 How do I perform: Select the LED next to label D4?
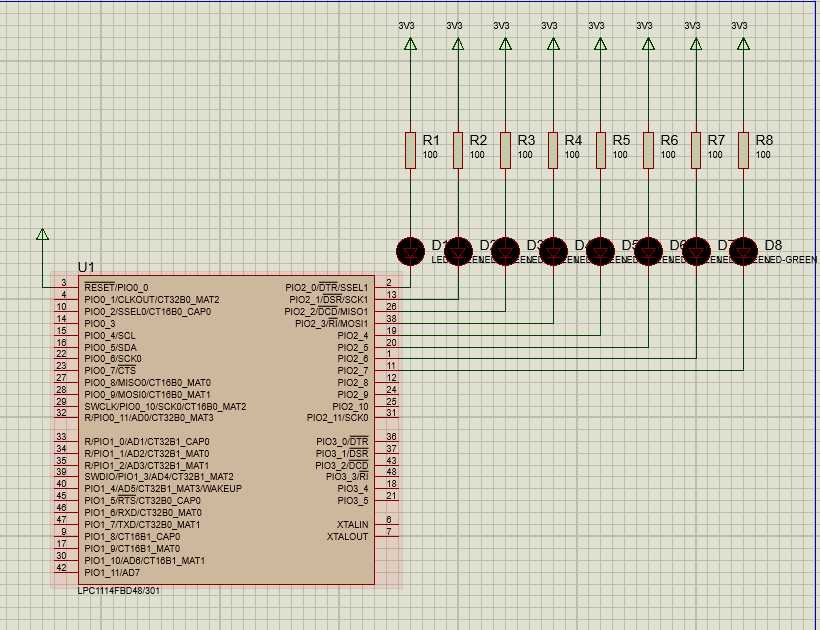pyautogui.click(x=553, y=251)
